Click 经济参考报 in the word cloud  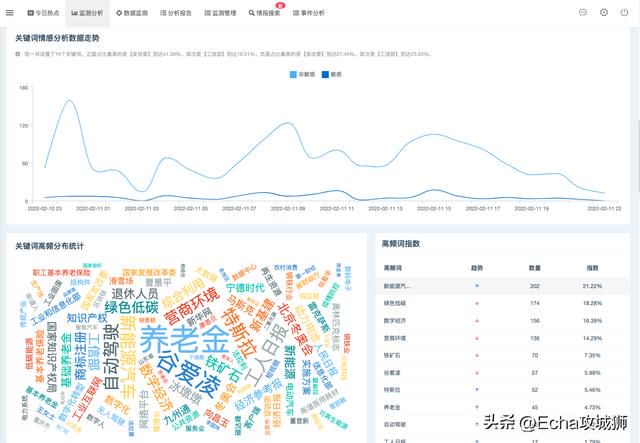coord(258,394)
